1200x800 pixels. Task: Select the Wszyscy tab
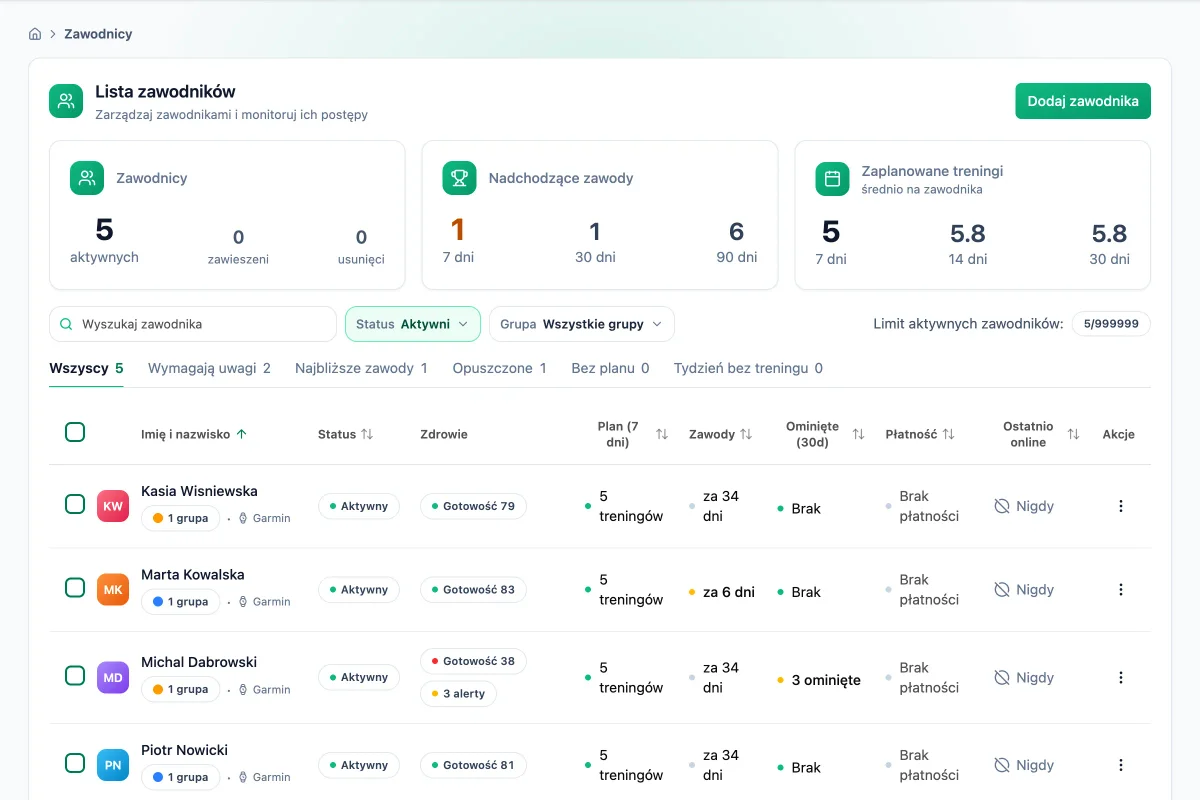(x=86, y=368)
